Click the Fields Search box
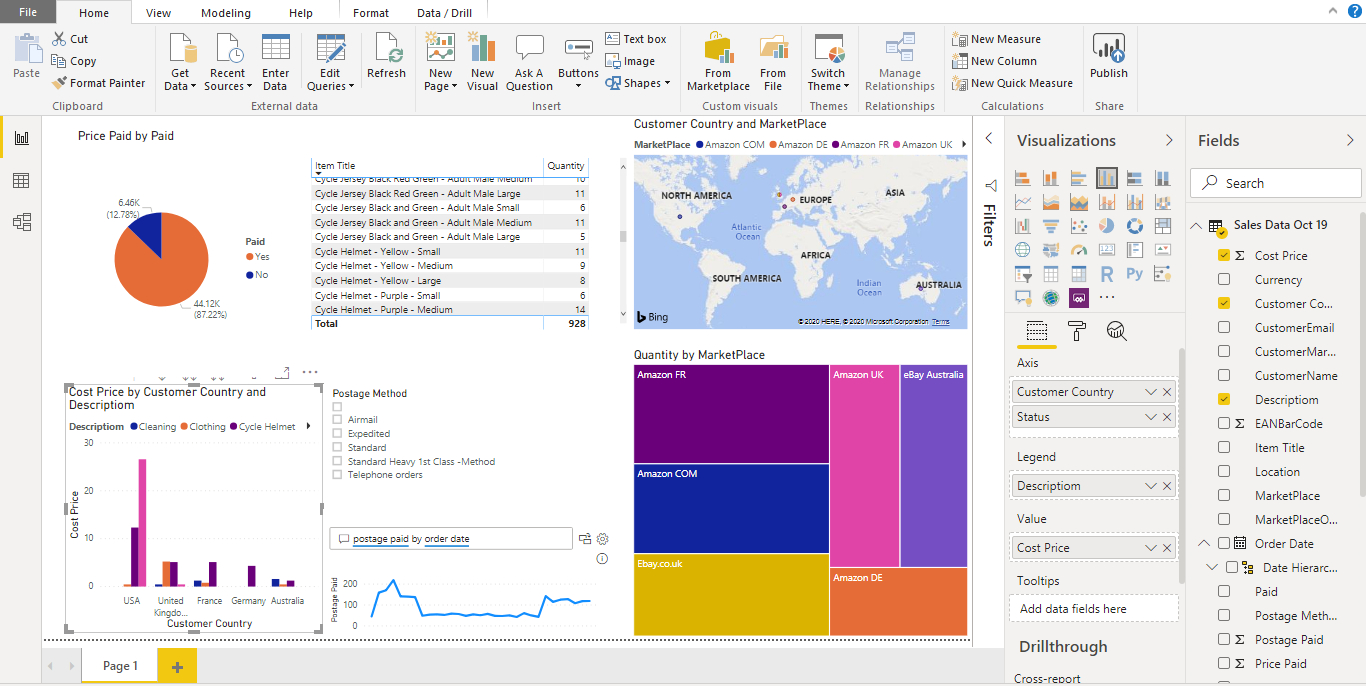The height and width of the screenshot is (686, 1366). (1275, 183)
